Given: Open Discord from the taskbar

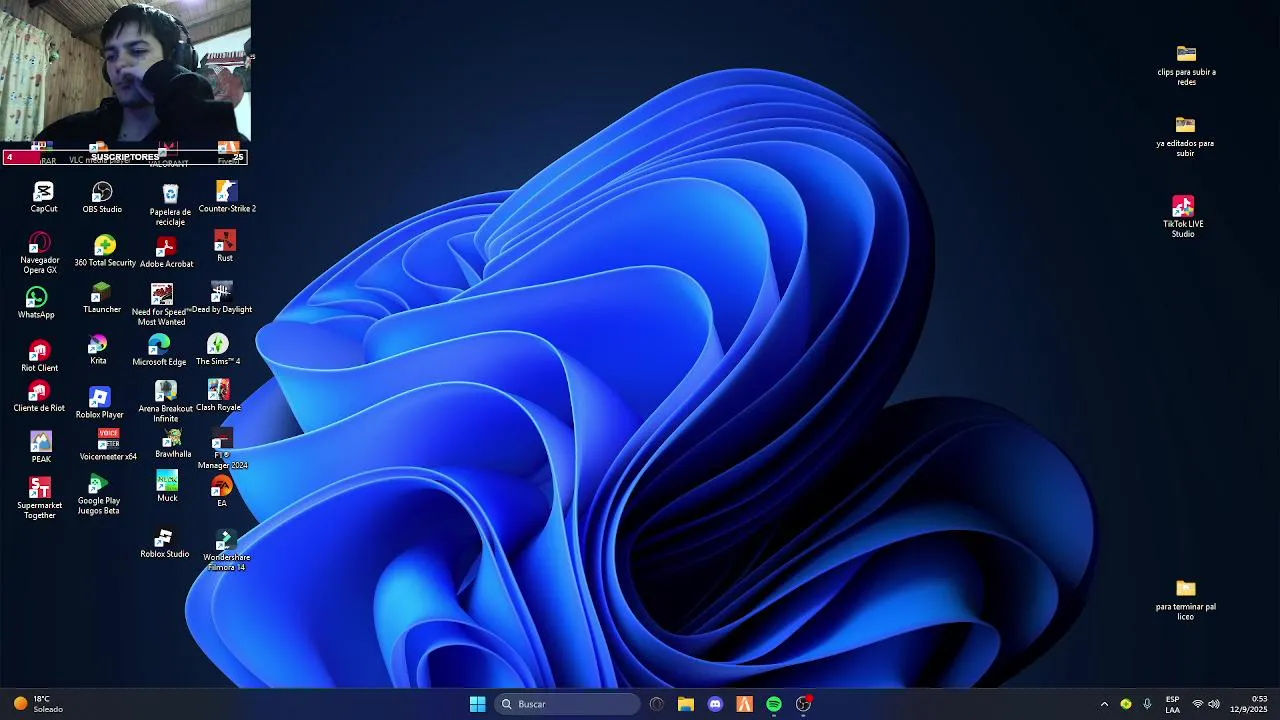Looking at the screenshot, I should coord(715,704).
